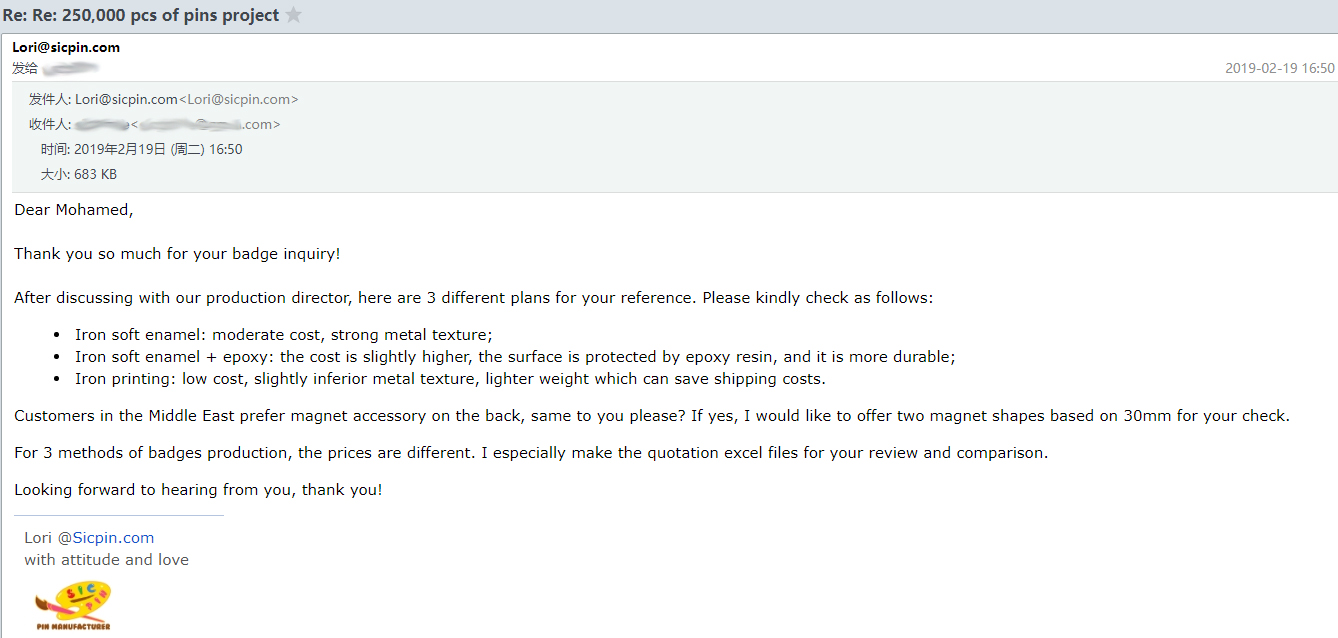Click the sentence about magnet accessory
This screenshot has height=638, width=1338.
(652, 416)
